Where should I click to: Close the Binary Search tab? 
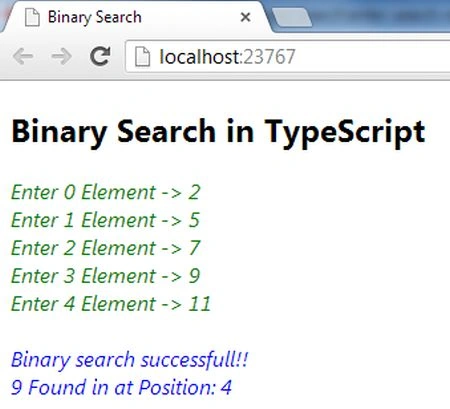pos(245,17)
